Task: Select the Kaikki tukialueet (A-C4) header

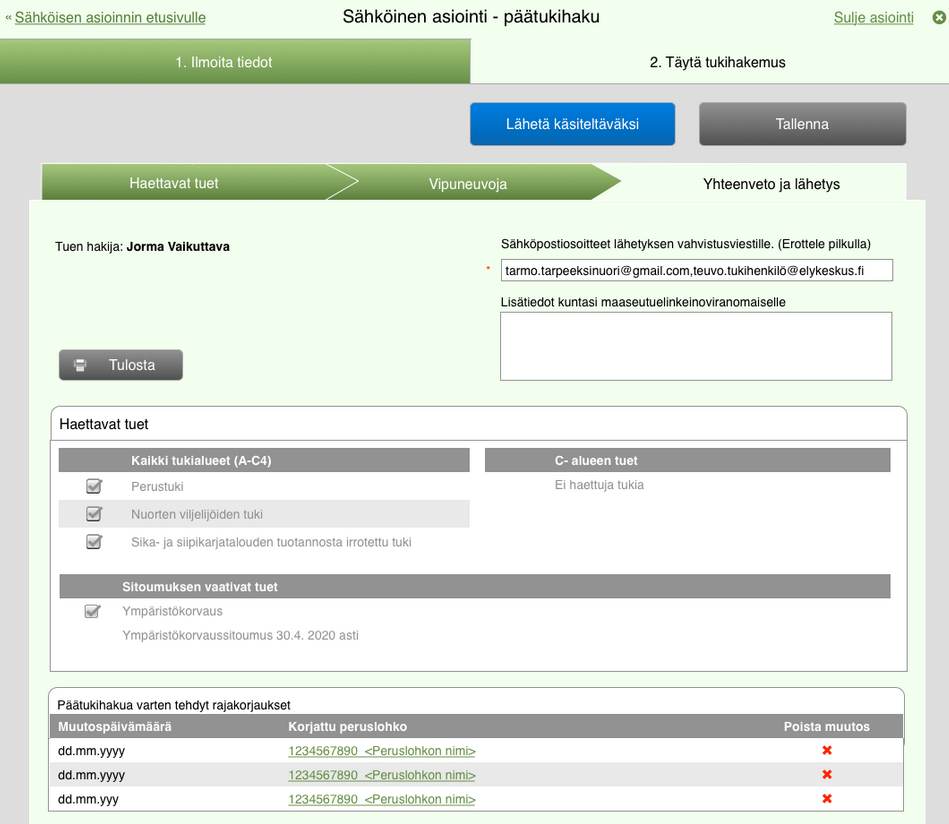Action: click(264, 460)
